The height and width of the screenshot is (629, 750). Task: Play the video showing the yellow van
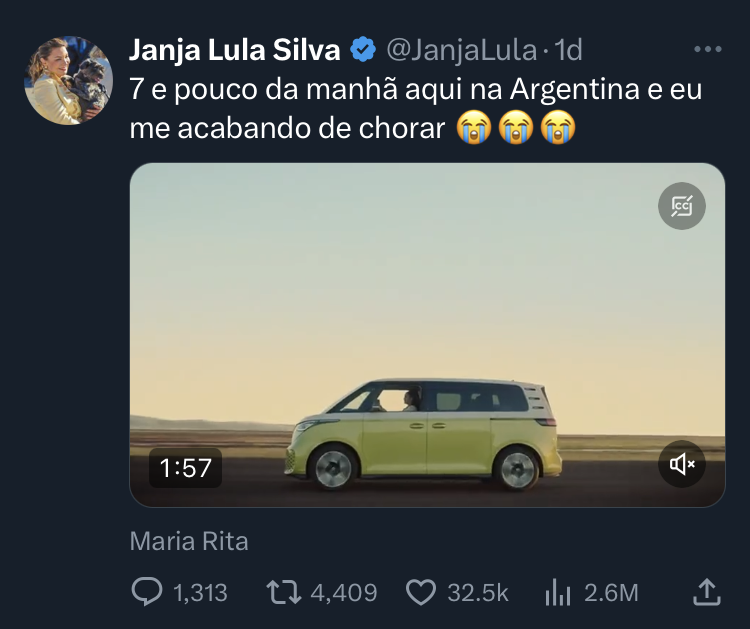(427, 334)
